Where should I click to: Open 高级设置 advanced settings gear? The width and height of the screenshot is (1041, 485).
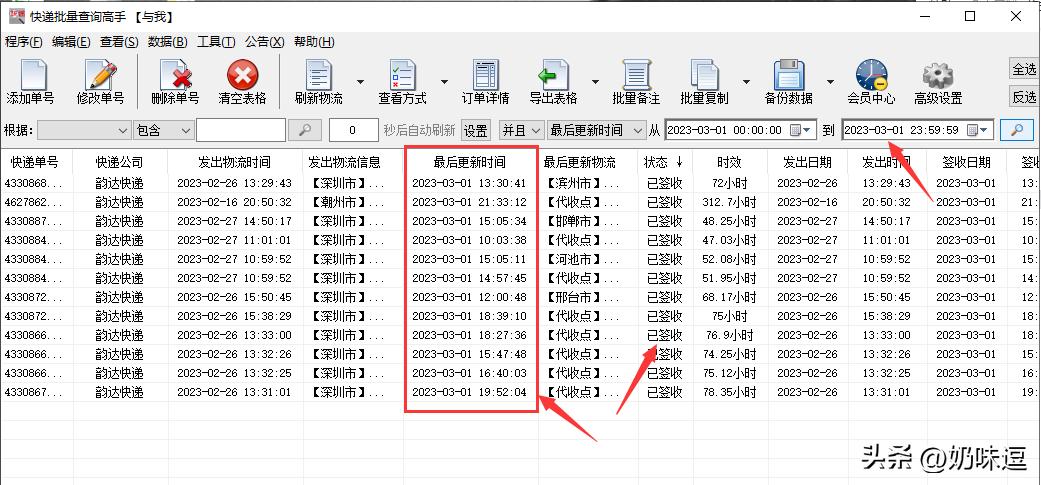pyautogui.click(x=937, y=82)
